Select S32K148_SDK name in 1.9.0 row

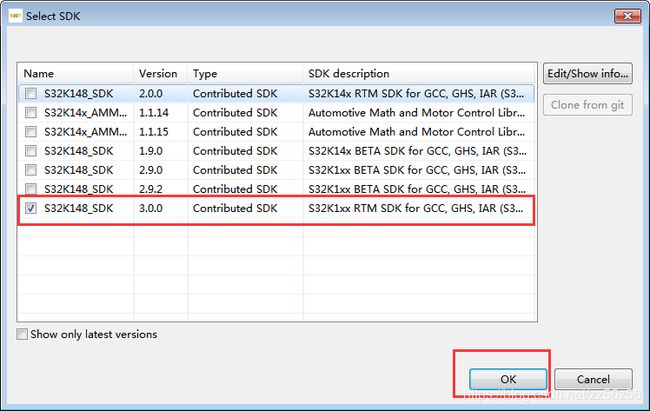(x=79, y=151)
